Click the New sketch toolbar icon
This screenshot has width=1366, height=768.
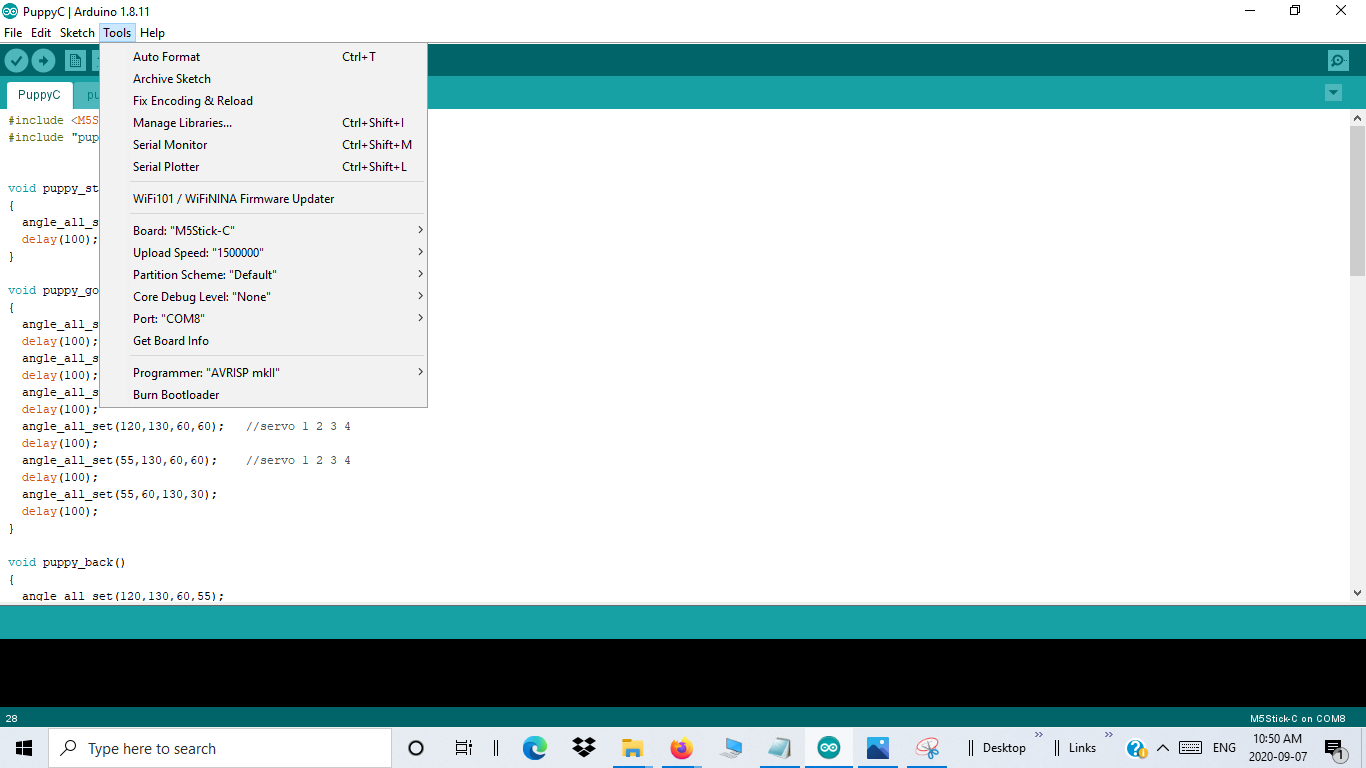(x=75, y=61)
